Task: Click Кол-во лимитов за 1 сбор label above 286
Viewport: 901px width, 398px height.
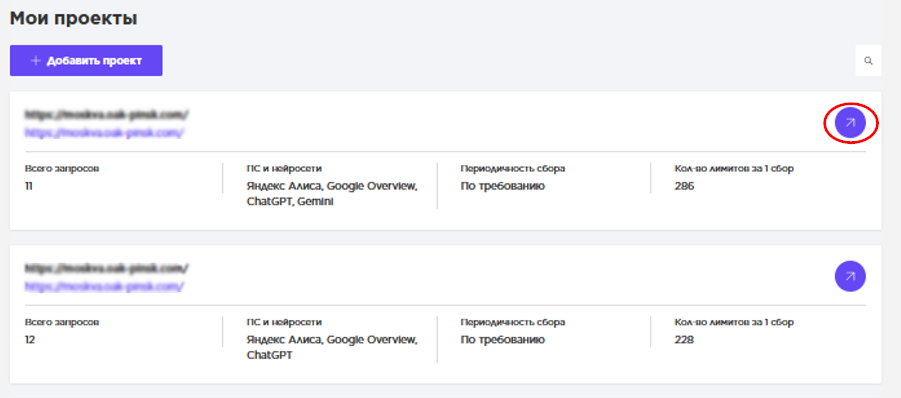Action: click(734, 169)
